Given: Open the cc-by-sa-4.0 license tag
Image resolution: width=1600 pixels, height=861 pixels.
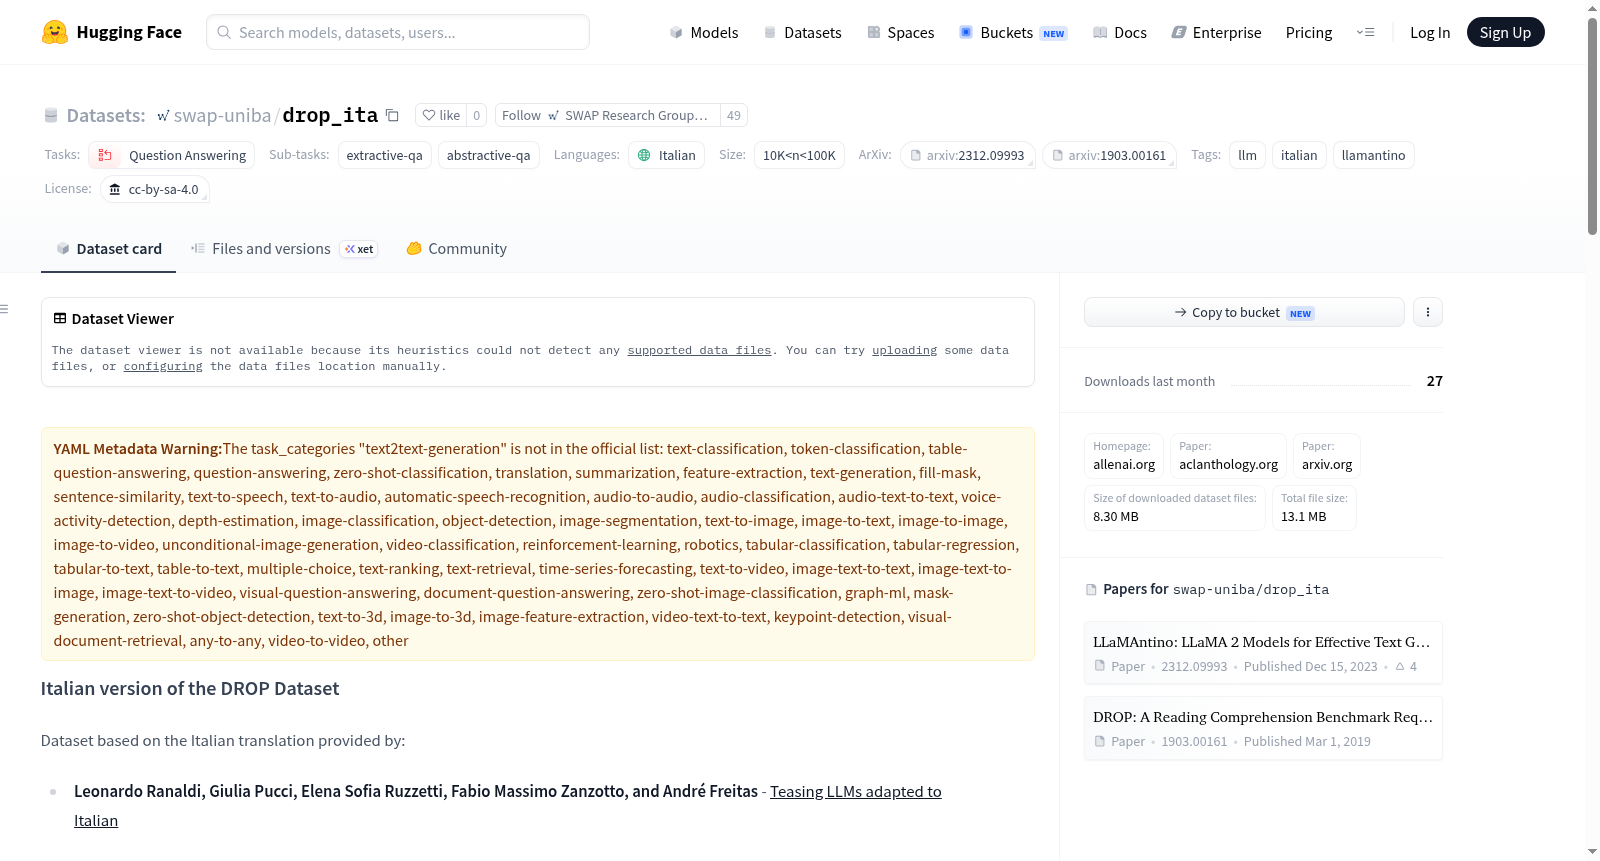Looking at the screenshot, I should 155,189.
